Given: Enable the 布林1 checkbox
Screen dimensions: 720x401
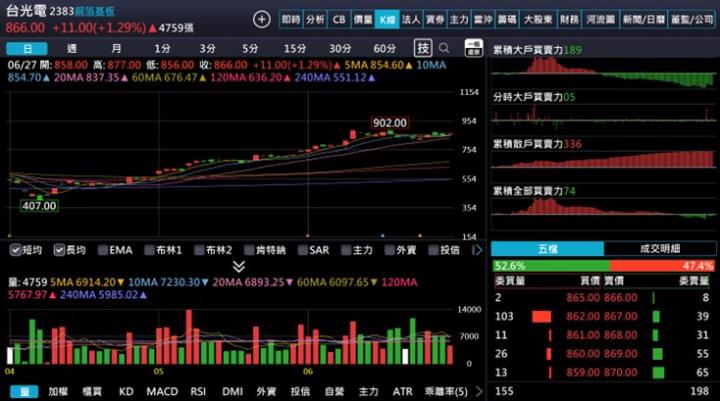Looking at the screenshot, I should pos(149,250).
